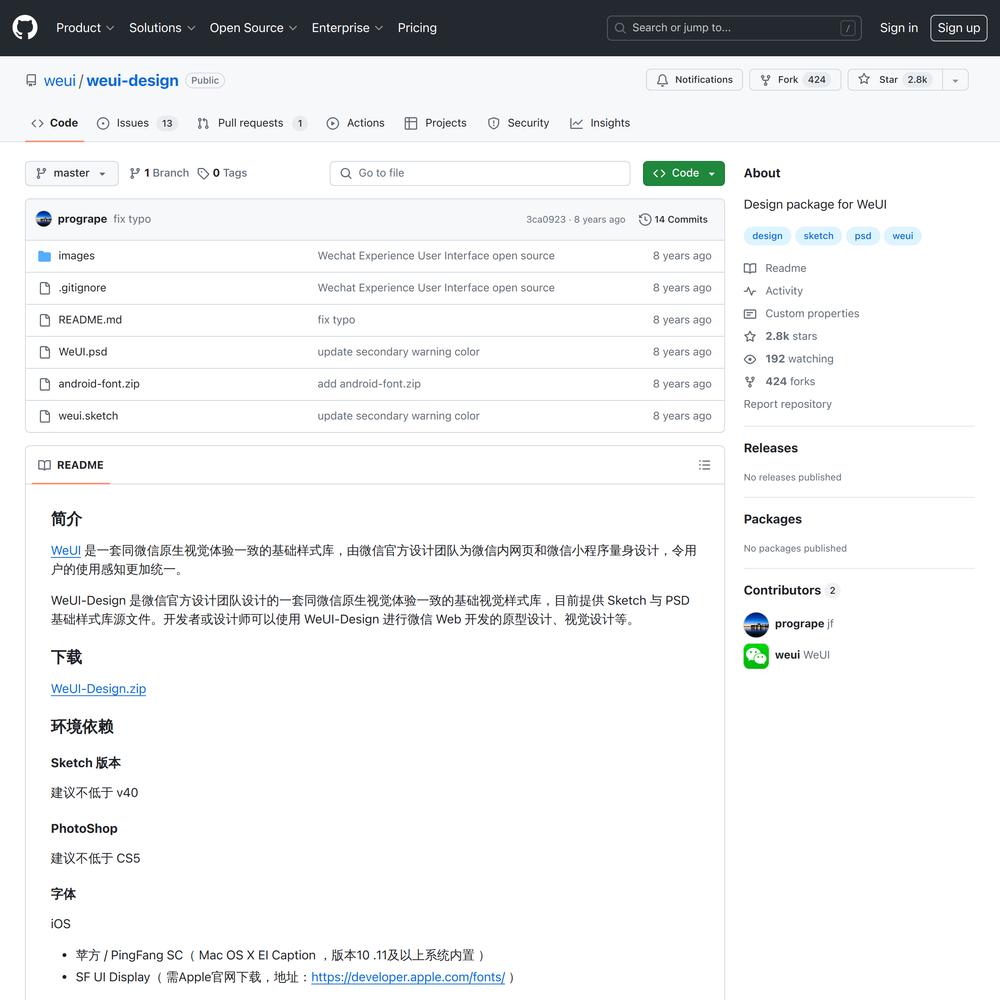Select the psd topic tag
1000x1000 pixels.
tap(862, 236)
